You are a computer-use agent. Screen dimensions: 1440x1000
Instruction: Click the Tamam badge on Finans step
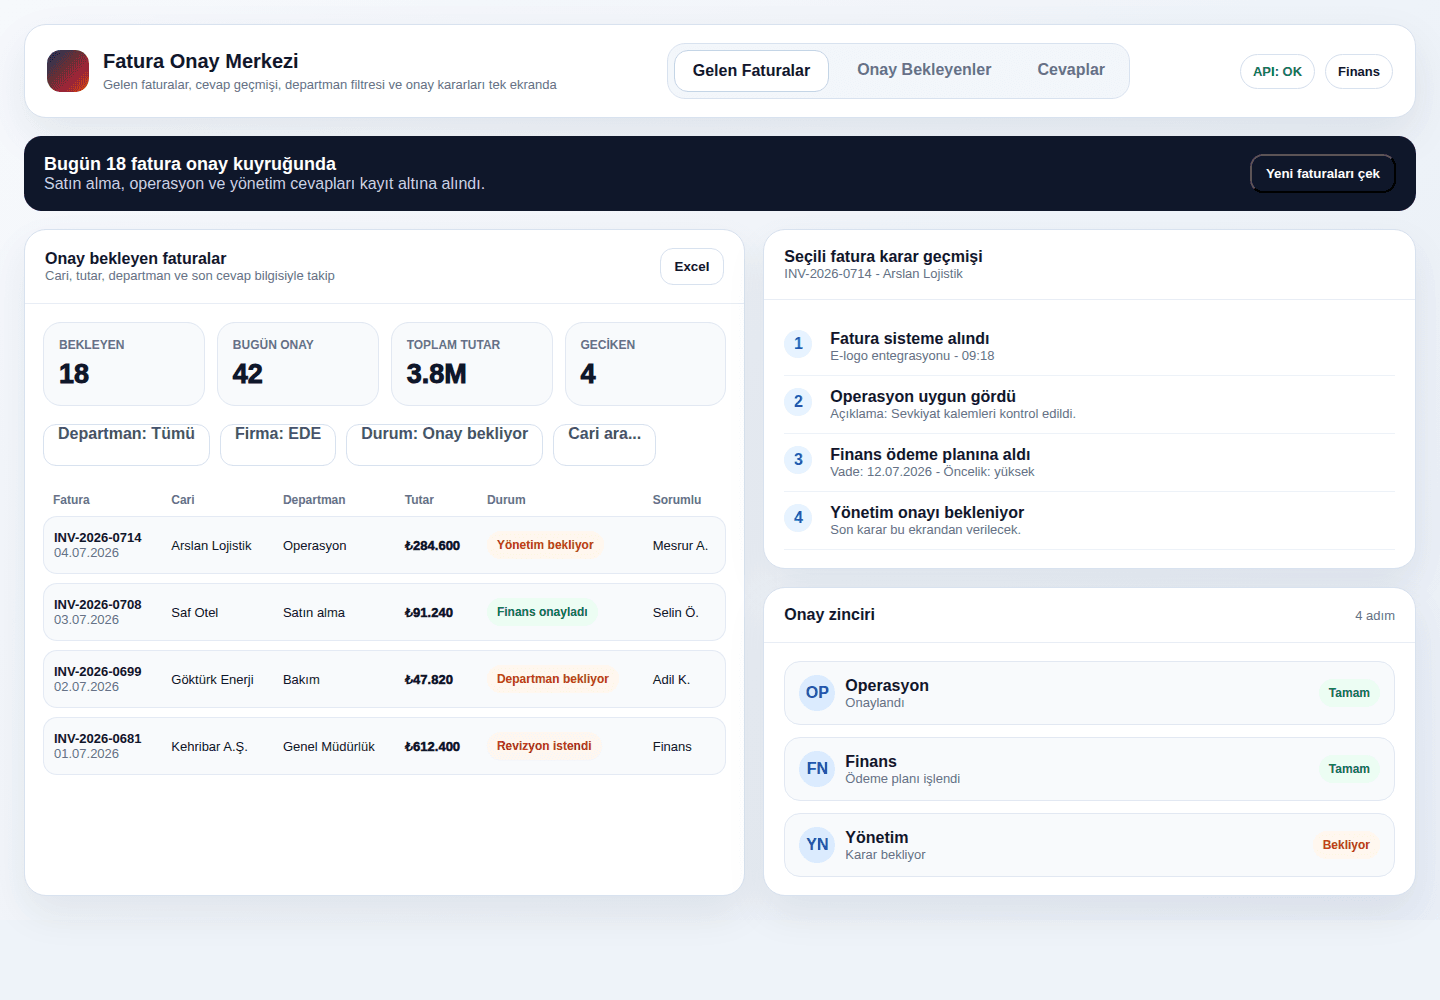click(x=1349, y=769)
